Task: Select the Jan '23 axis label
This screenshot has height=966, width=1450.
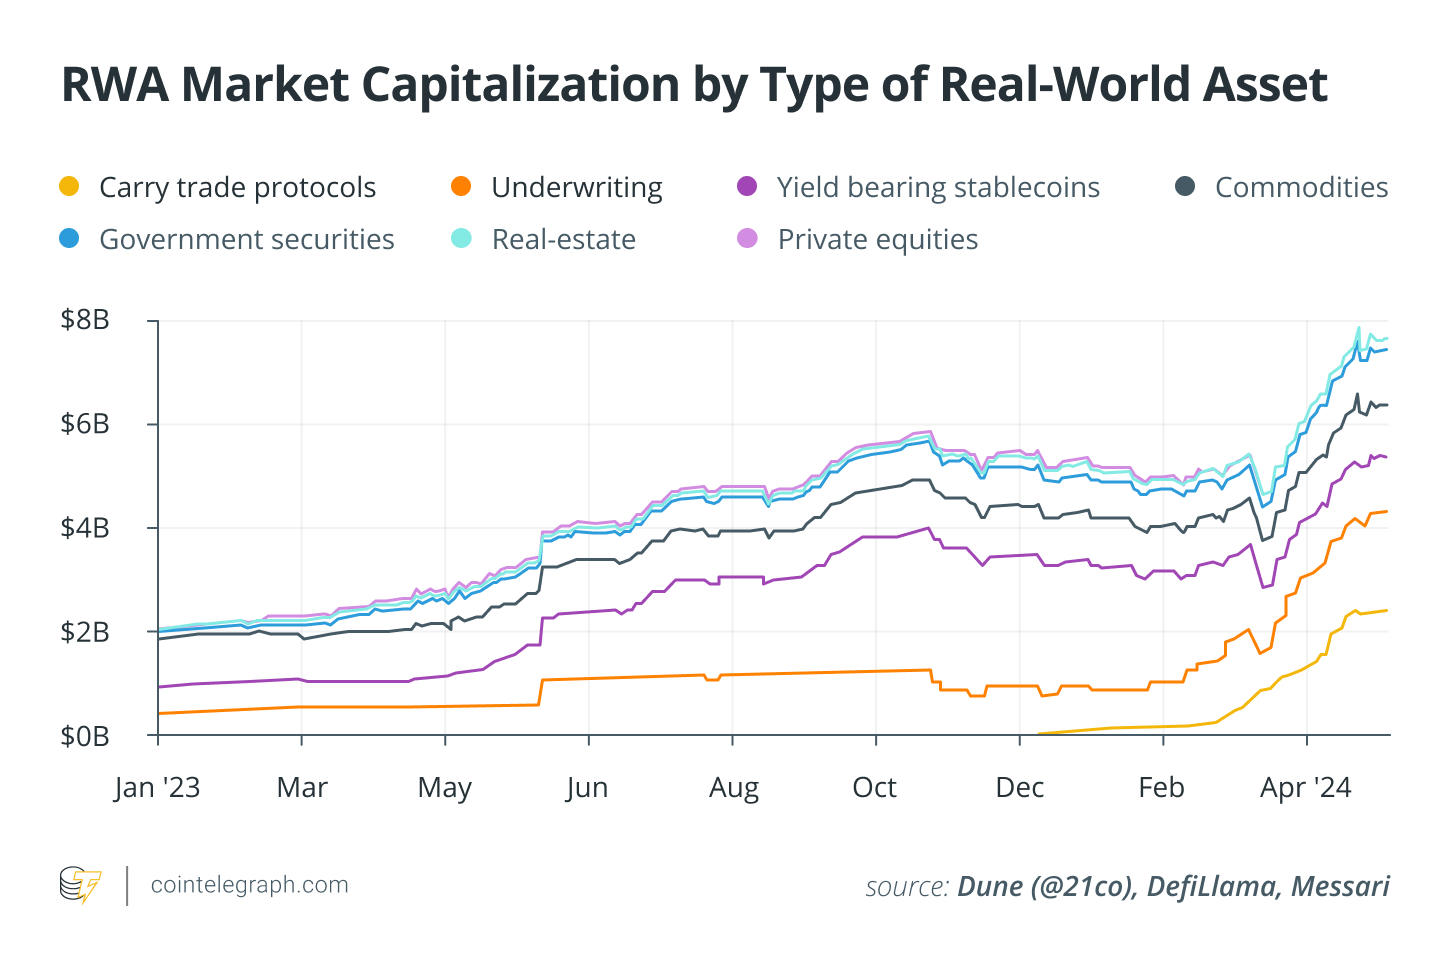Action: [x=157, y=788]
